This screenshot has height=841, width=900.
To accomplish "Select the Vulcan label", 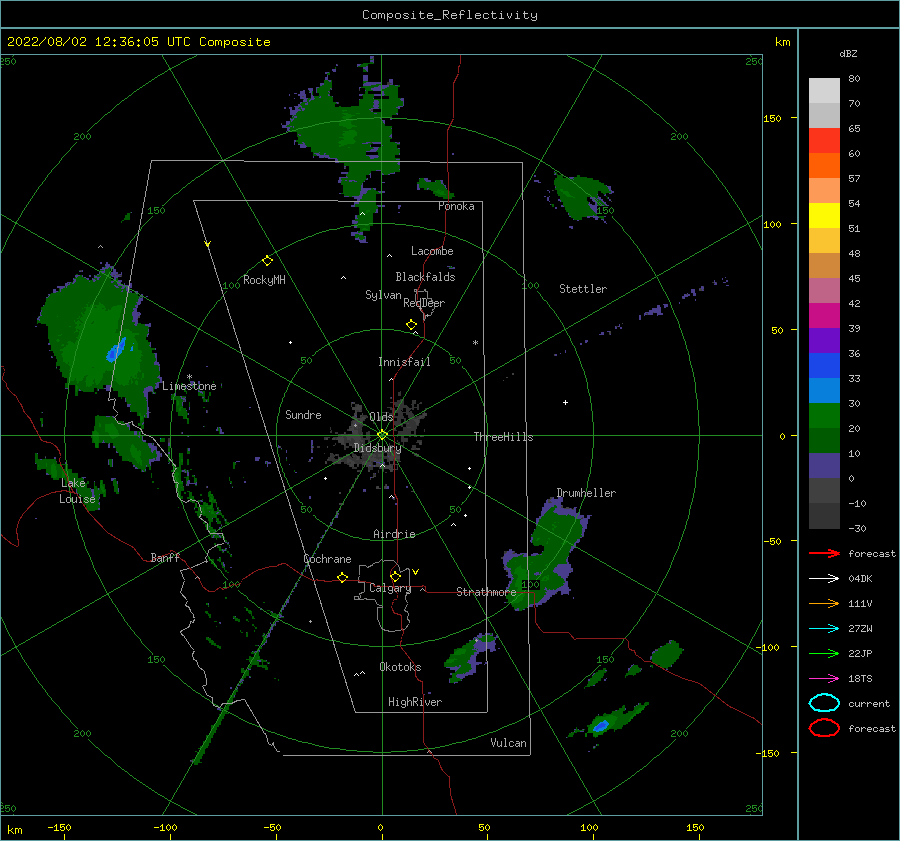I will click(x=508, y=743).
